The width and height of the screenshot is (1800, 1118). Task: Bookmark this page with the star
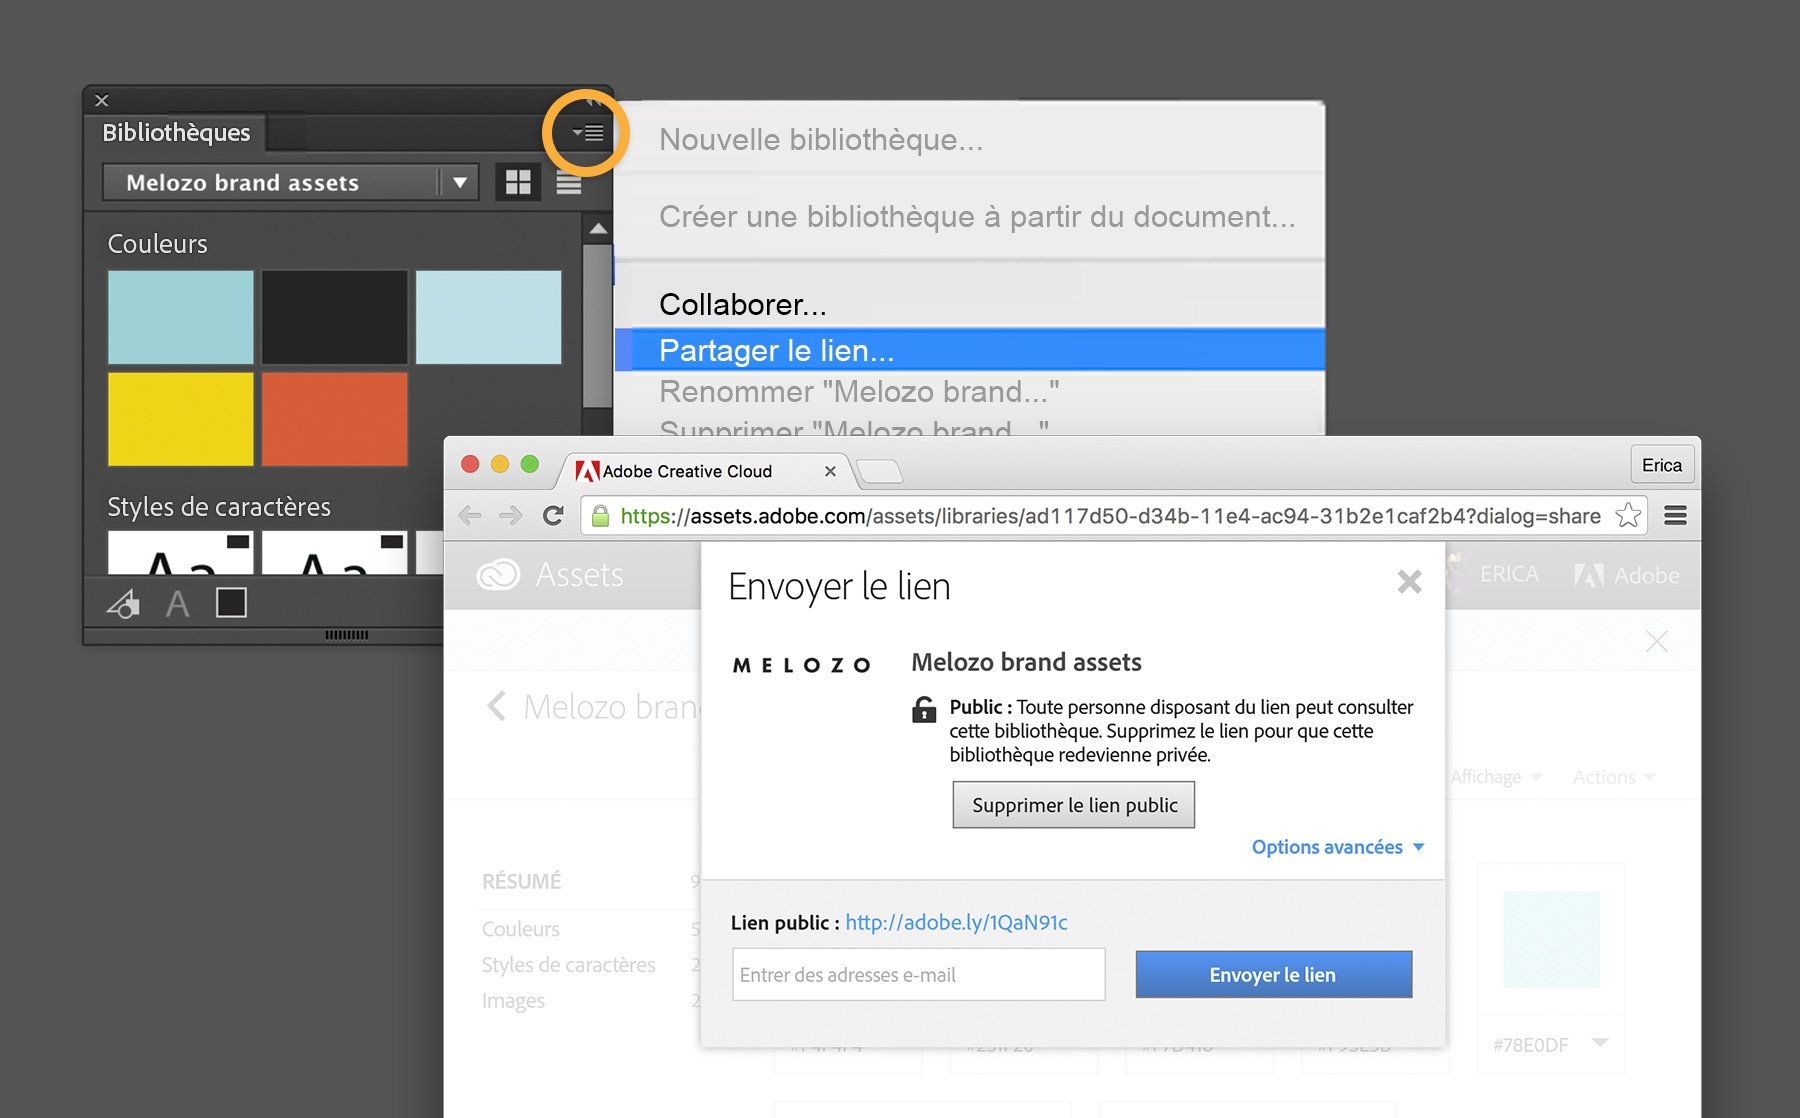(1628, 516)
